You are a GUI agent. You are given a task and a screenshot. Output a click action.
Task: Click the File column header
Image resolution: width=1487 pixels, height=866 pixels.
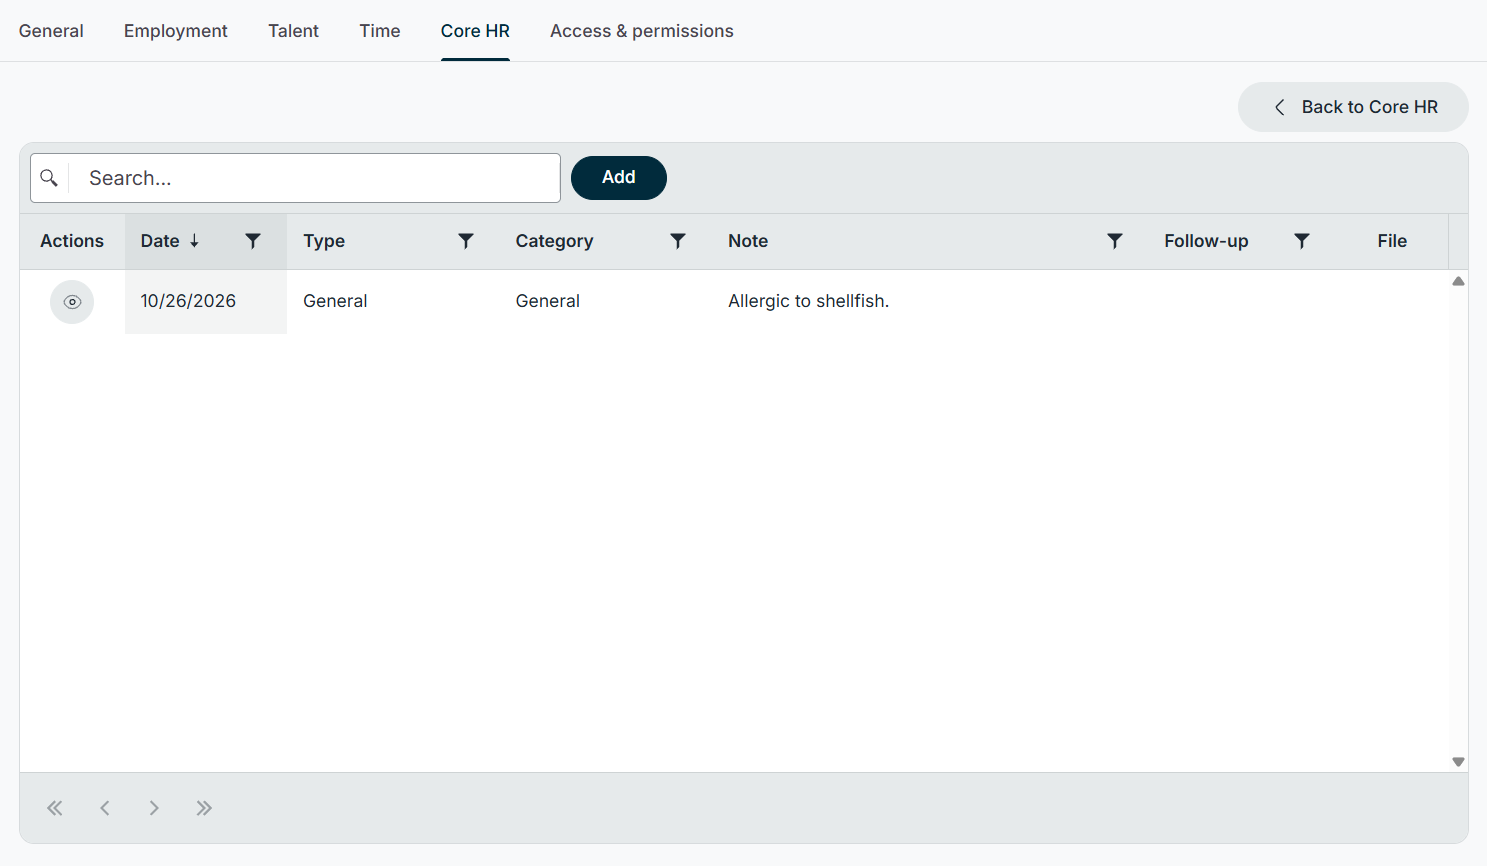tap(1392, 241)
